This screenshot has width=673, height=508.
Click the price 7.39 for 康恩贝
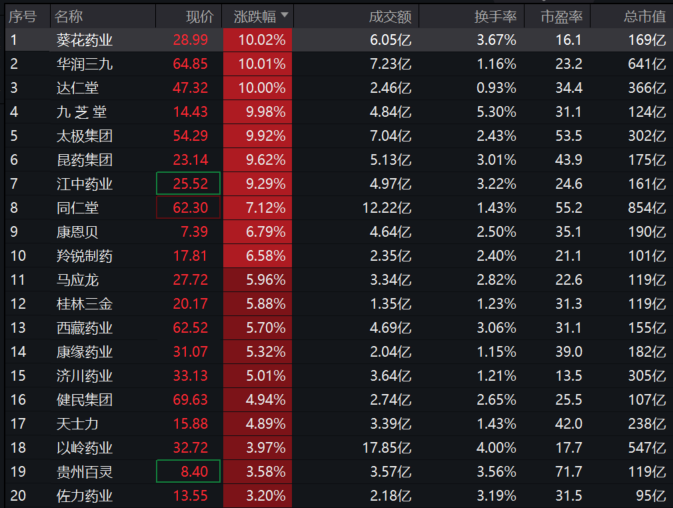click(194, 232)
